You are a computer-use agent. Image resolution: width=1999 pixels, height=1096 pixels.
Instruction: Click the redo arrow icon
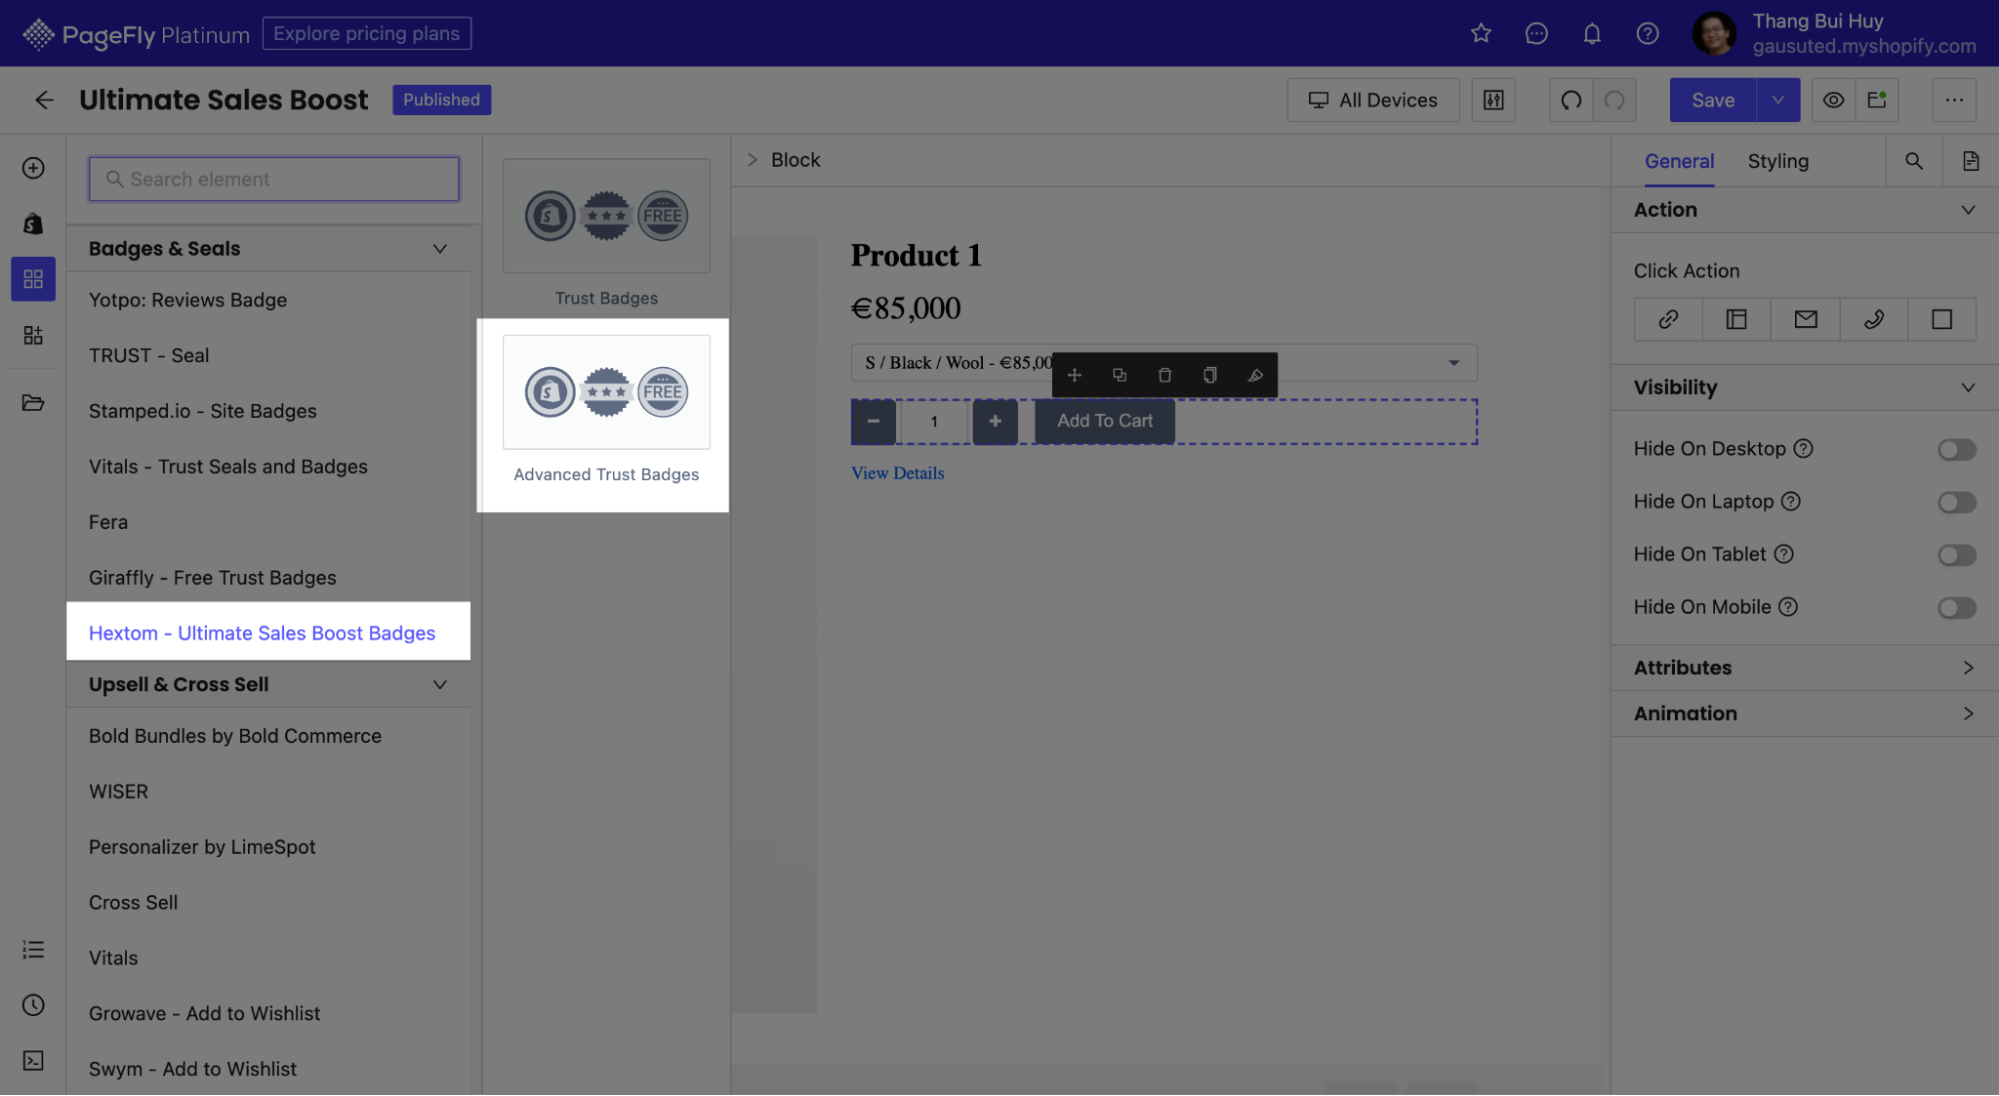1614,100
